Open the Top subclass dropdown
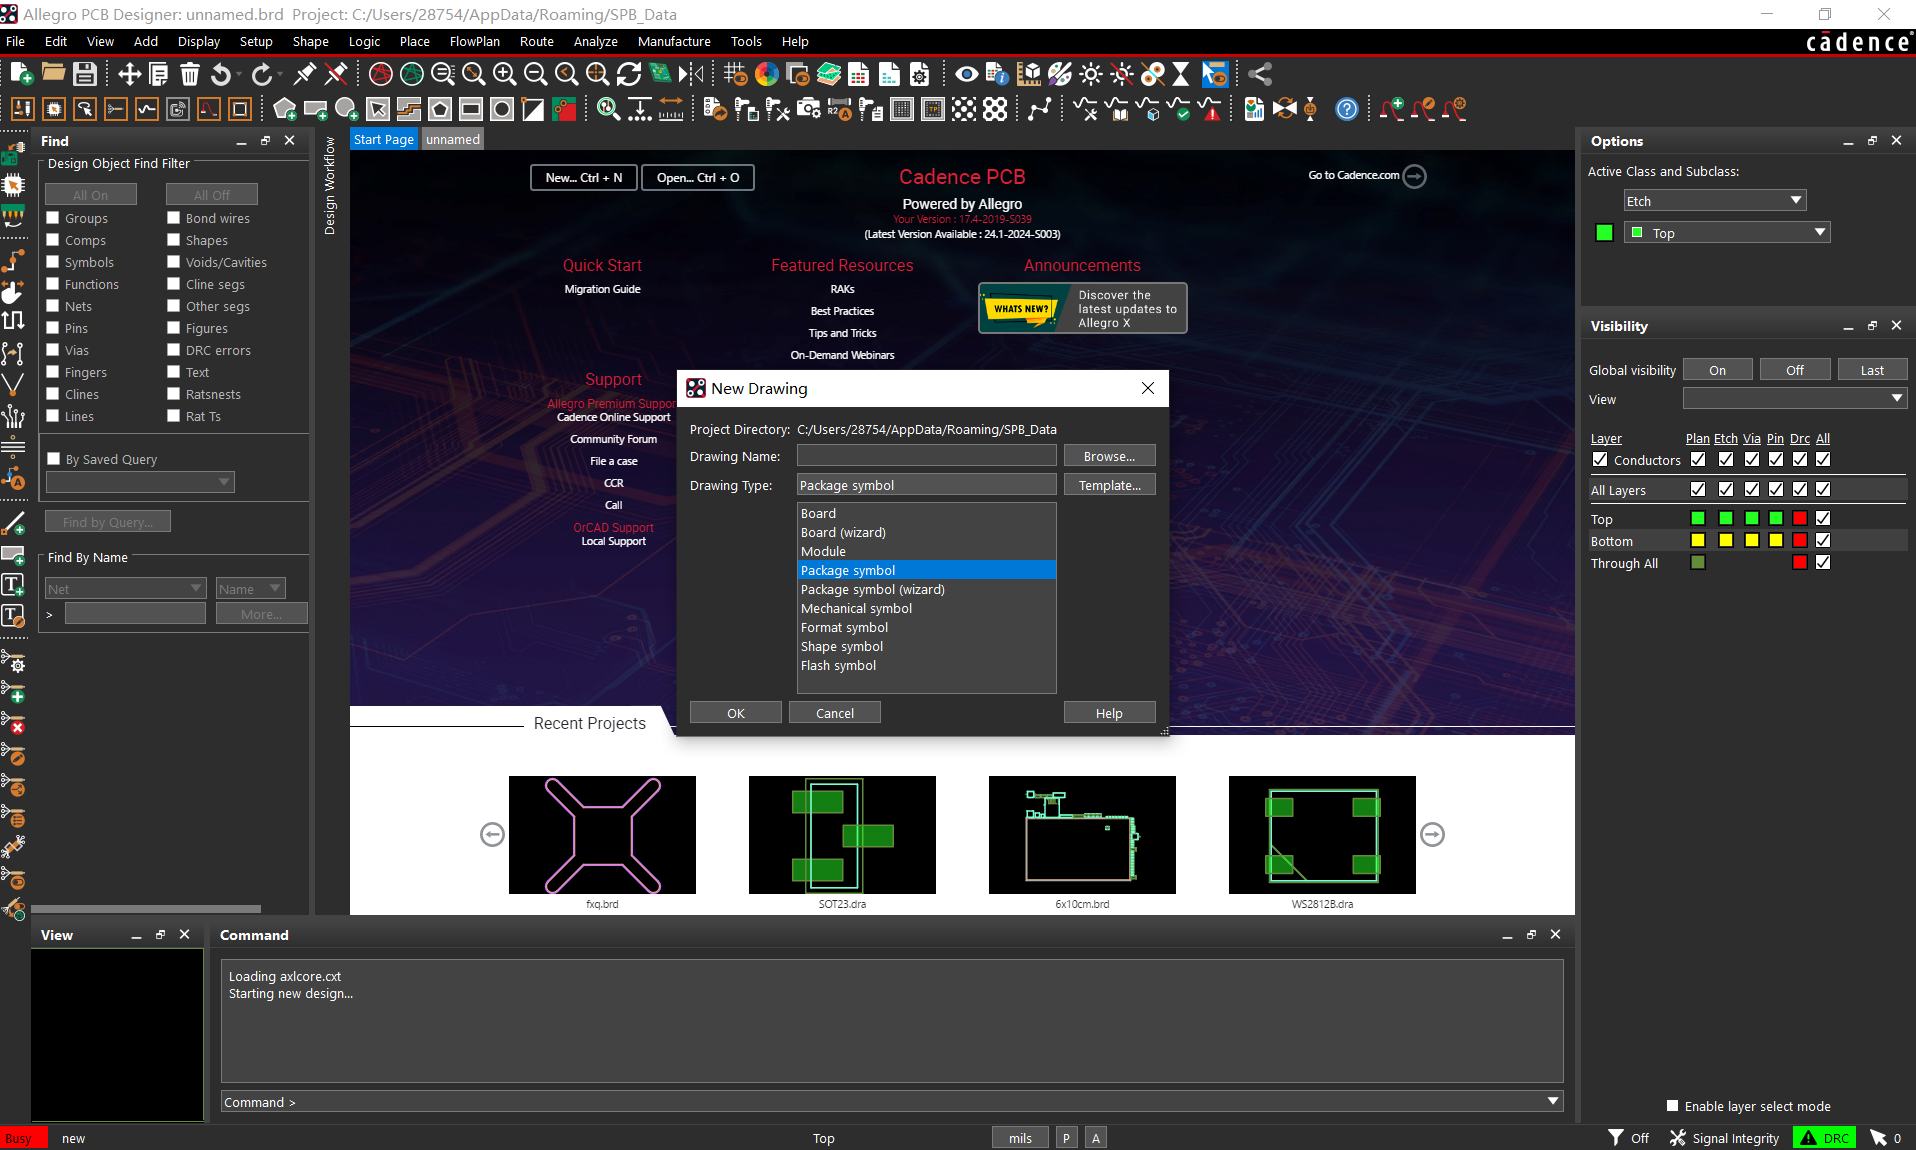The height and width of the screenshot is (1150, 1916). click(x=1727, y=233)
